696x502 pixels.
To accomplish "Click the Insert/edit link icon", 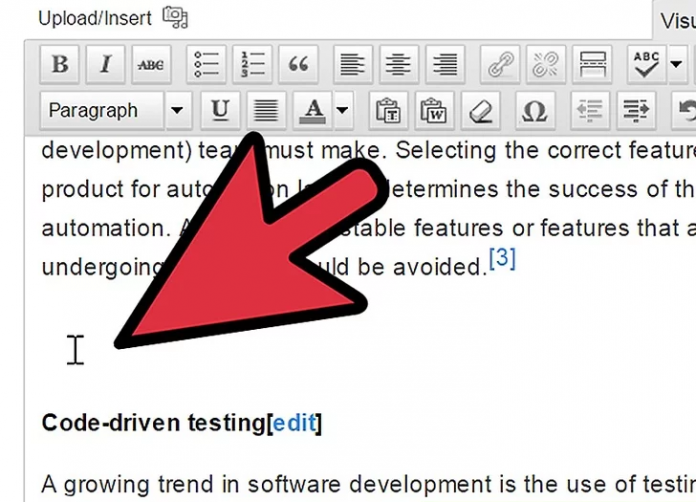I will coord(500,65).
